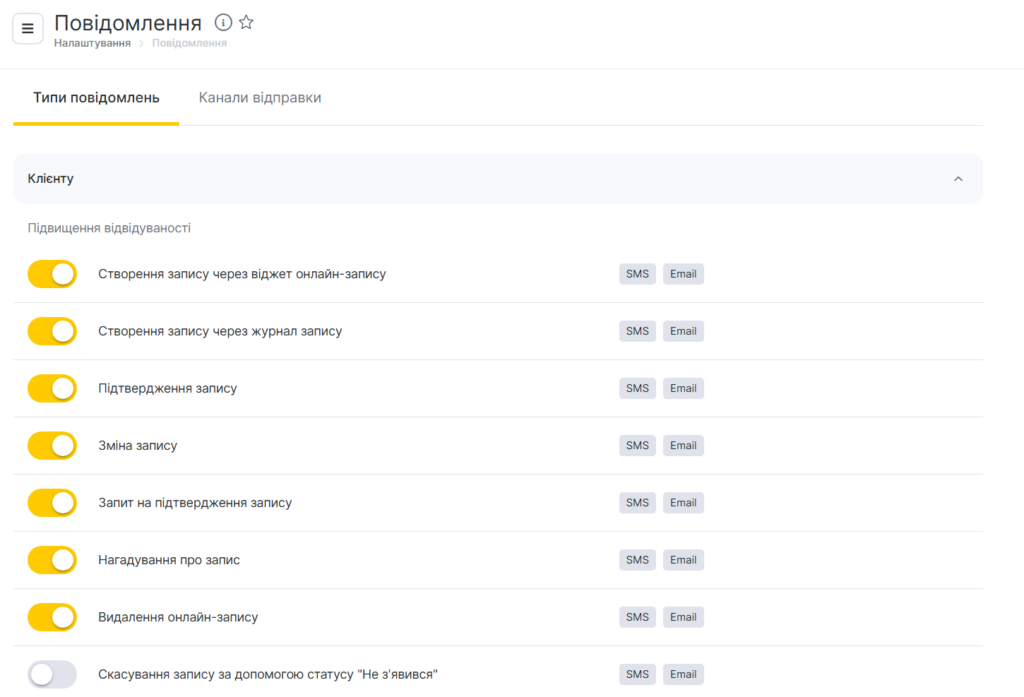Click Email tag for Створення запису через віджет
The image size is (1024, 697).
[x=683, y=274]
